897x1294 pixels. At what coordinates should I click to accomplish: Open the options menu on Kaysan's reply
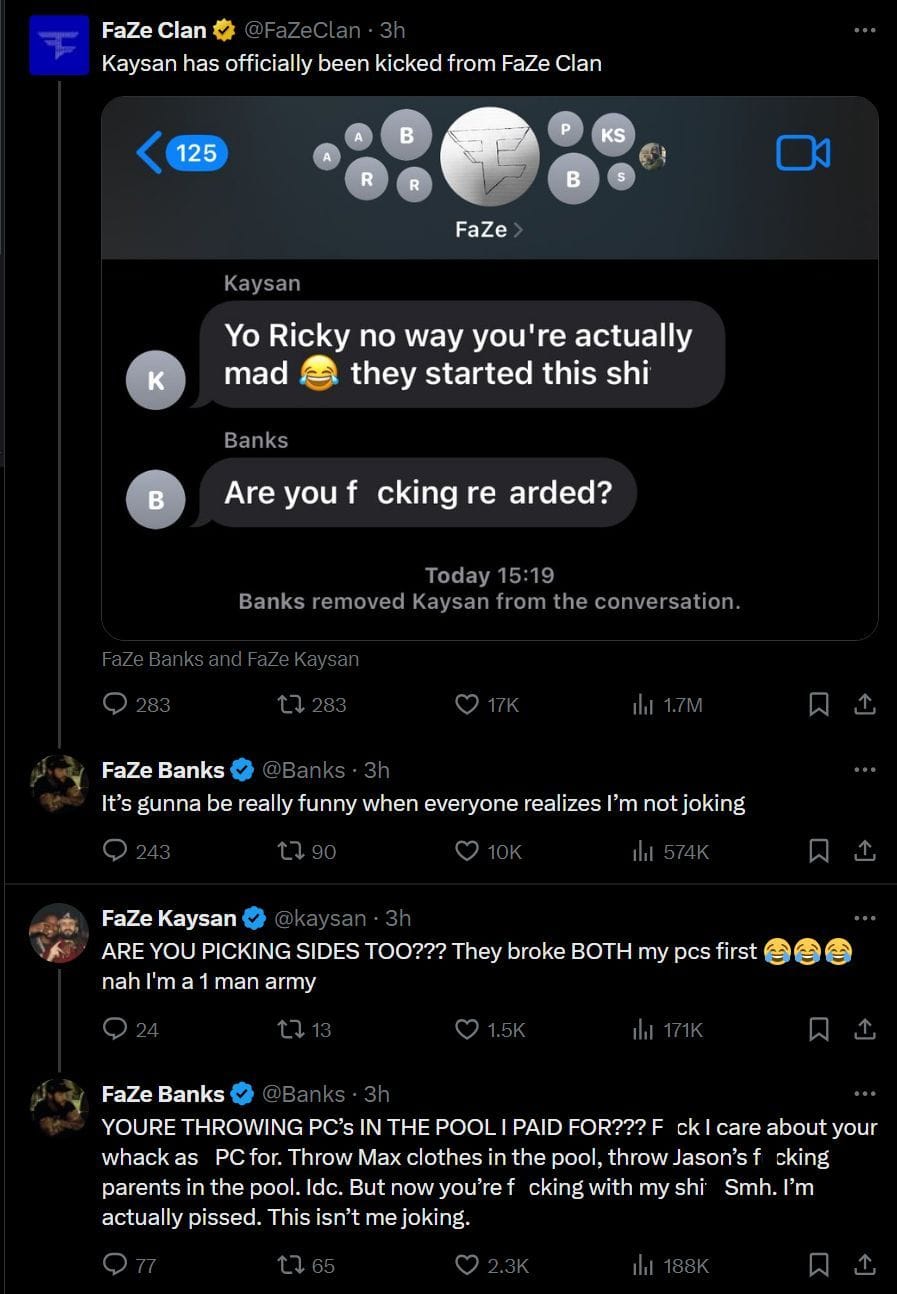tap(863, 917)
